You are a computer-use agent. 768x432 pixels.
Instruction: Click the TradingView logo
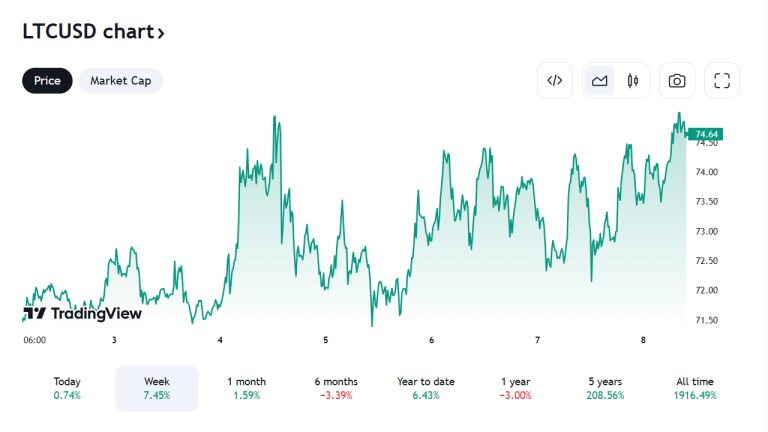point(82,313)
